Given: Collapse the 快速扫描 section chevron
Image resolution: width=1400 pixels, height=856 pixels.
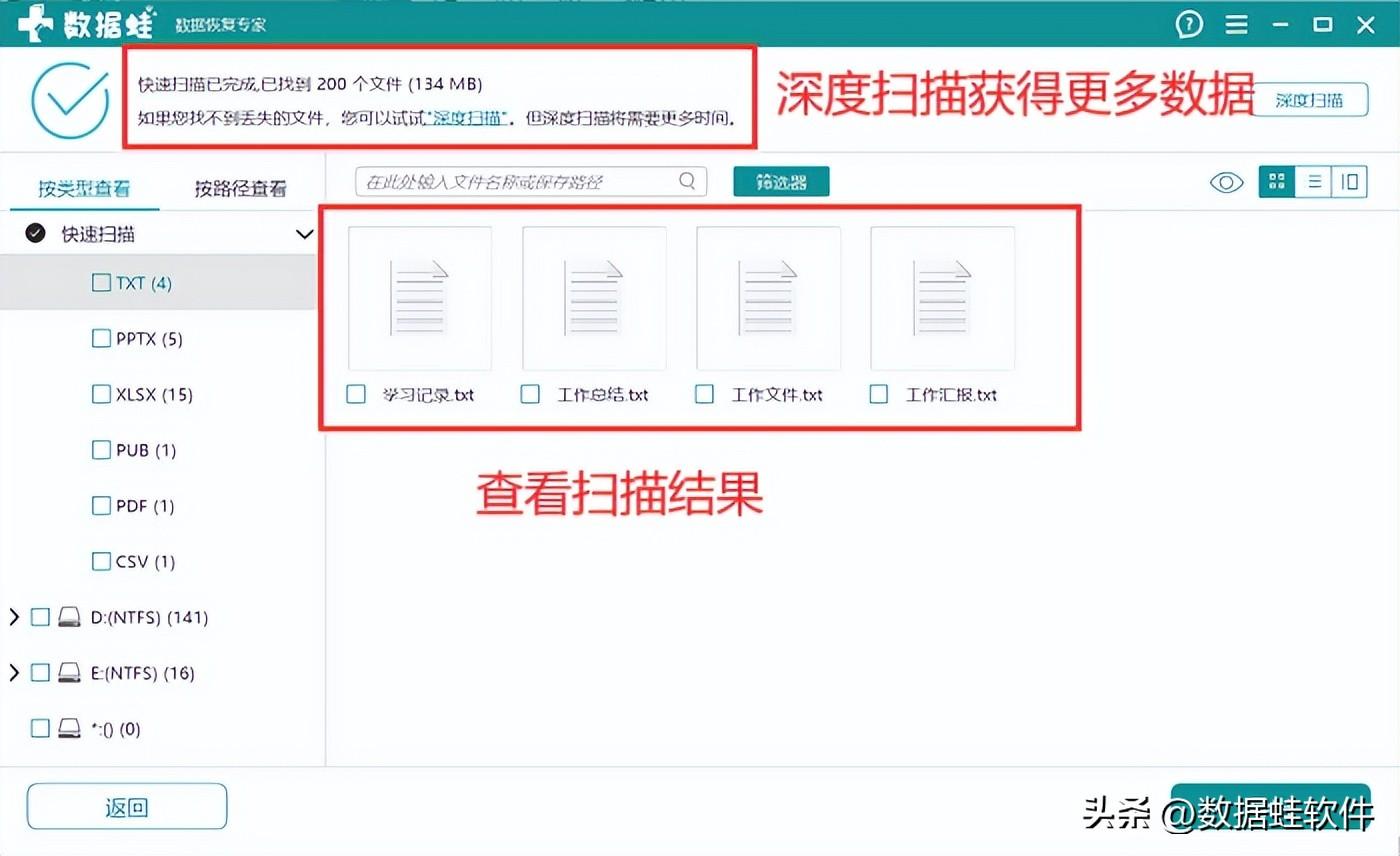Looking at the screenshot, I should click(305, 234).
